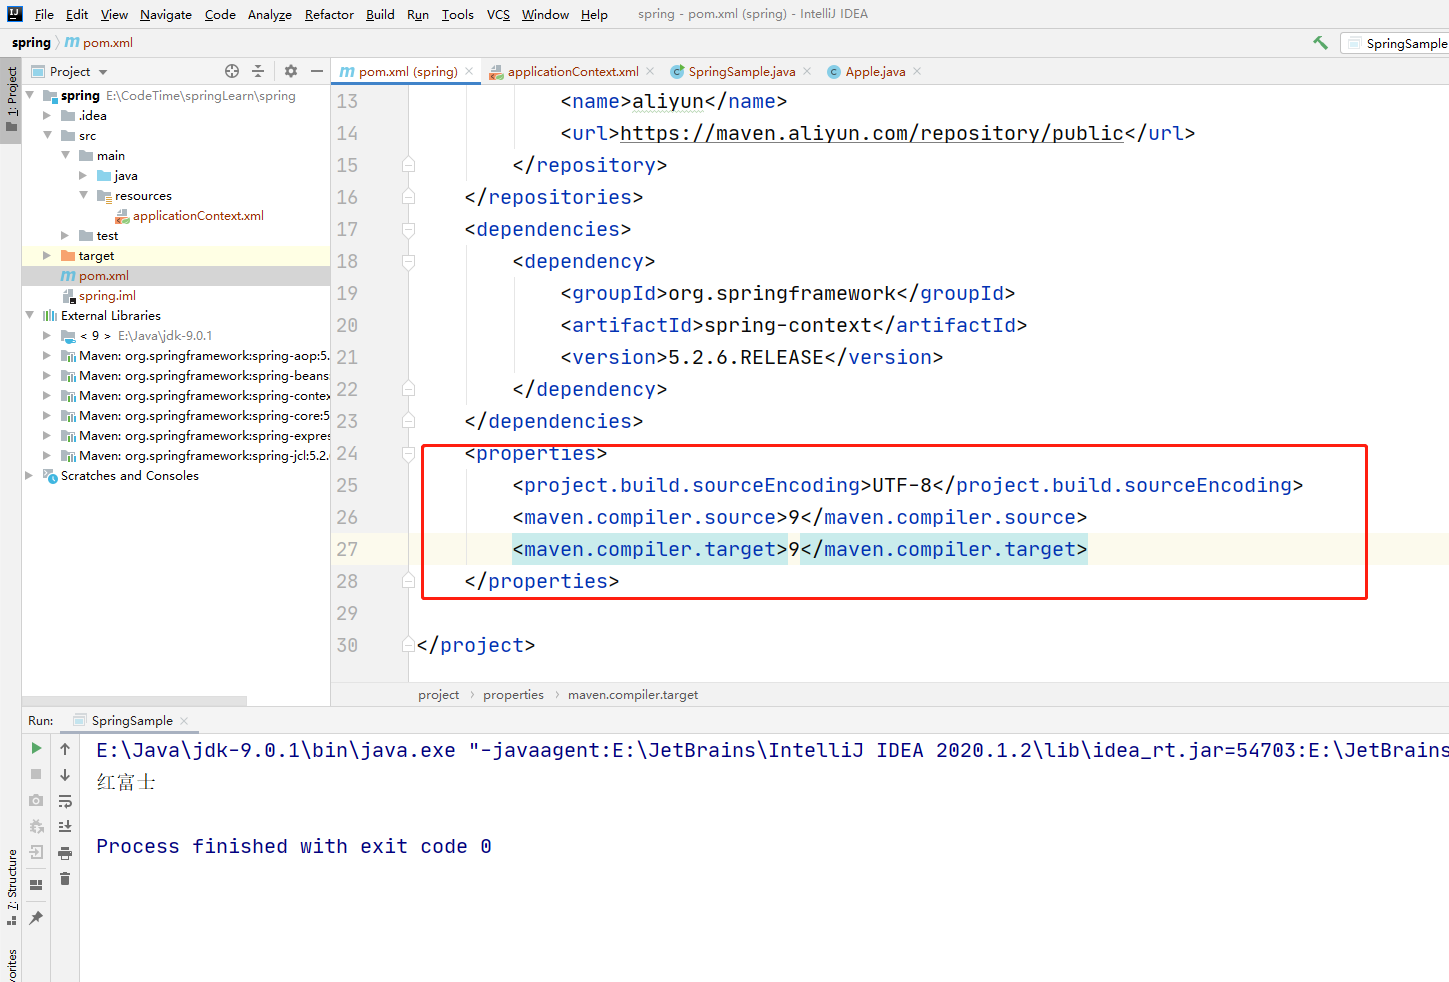Fold the properties block at line 24
Viewport: 1449px width, 982px height.
[408, 454]
